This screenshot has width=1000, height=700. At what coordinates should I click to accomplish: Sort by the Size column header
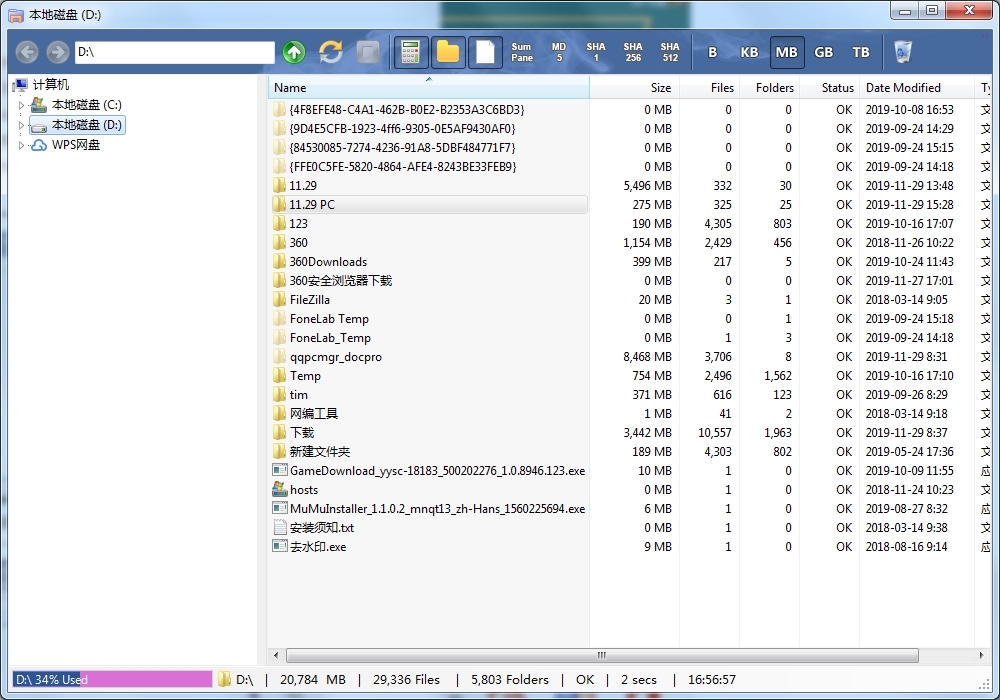tap(660, 88)
